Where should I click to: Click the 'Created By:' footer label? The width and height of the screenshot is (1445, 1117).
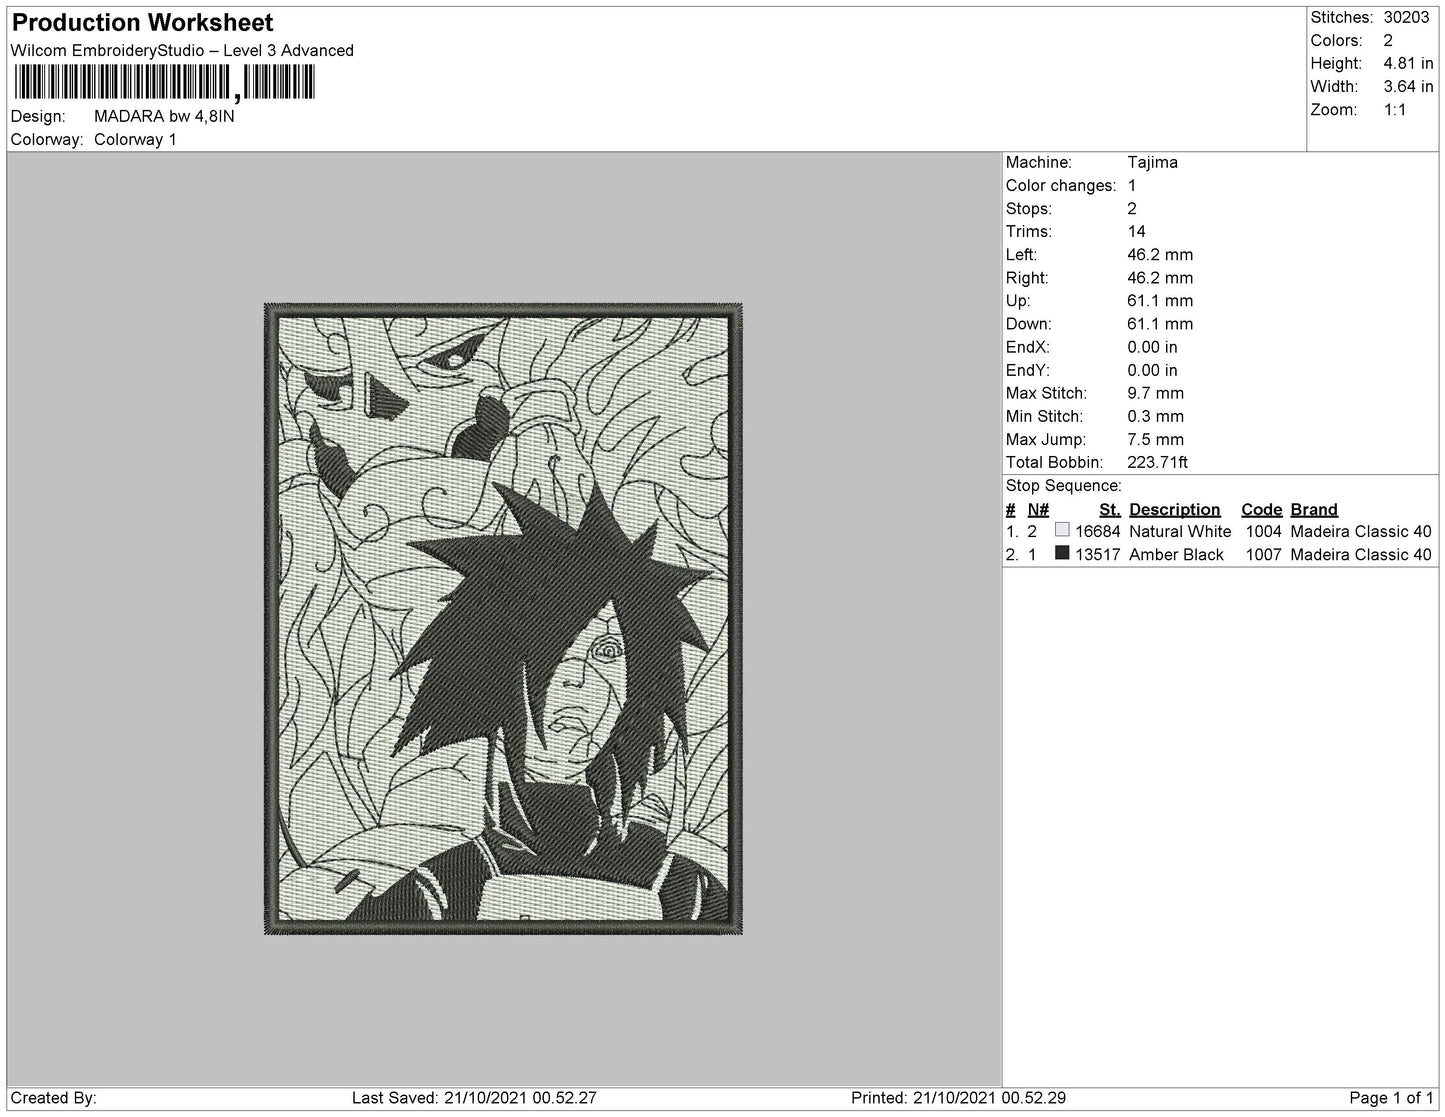(53, 1097)
